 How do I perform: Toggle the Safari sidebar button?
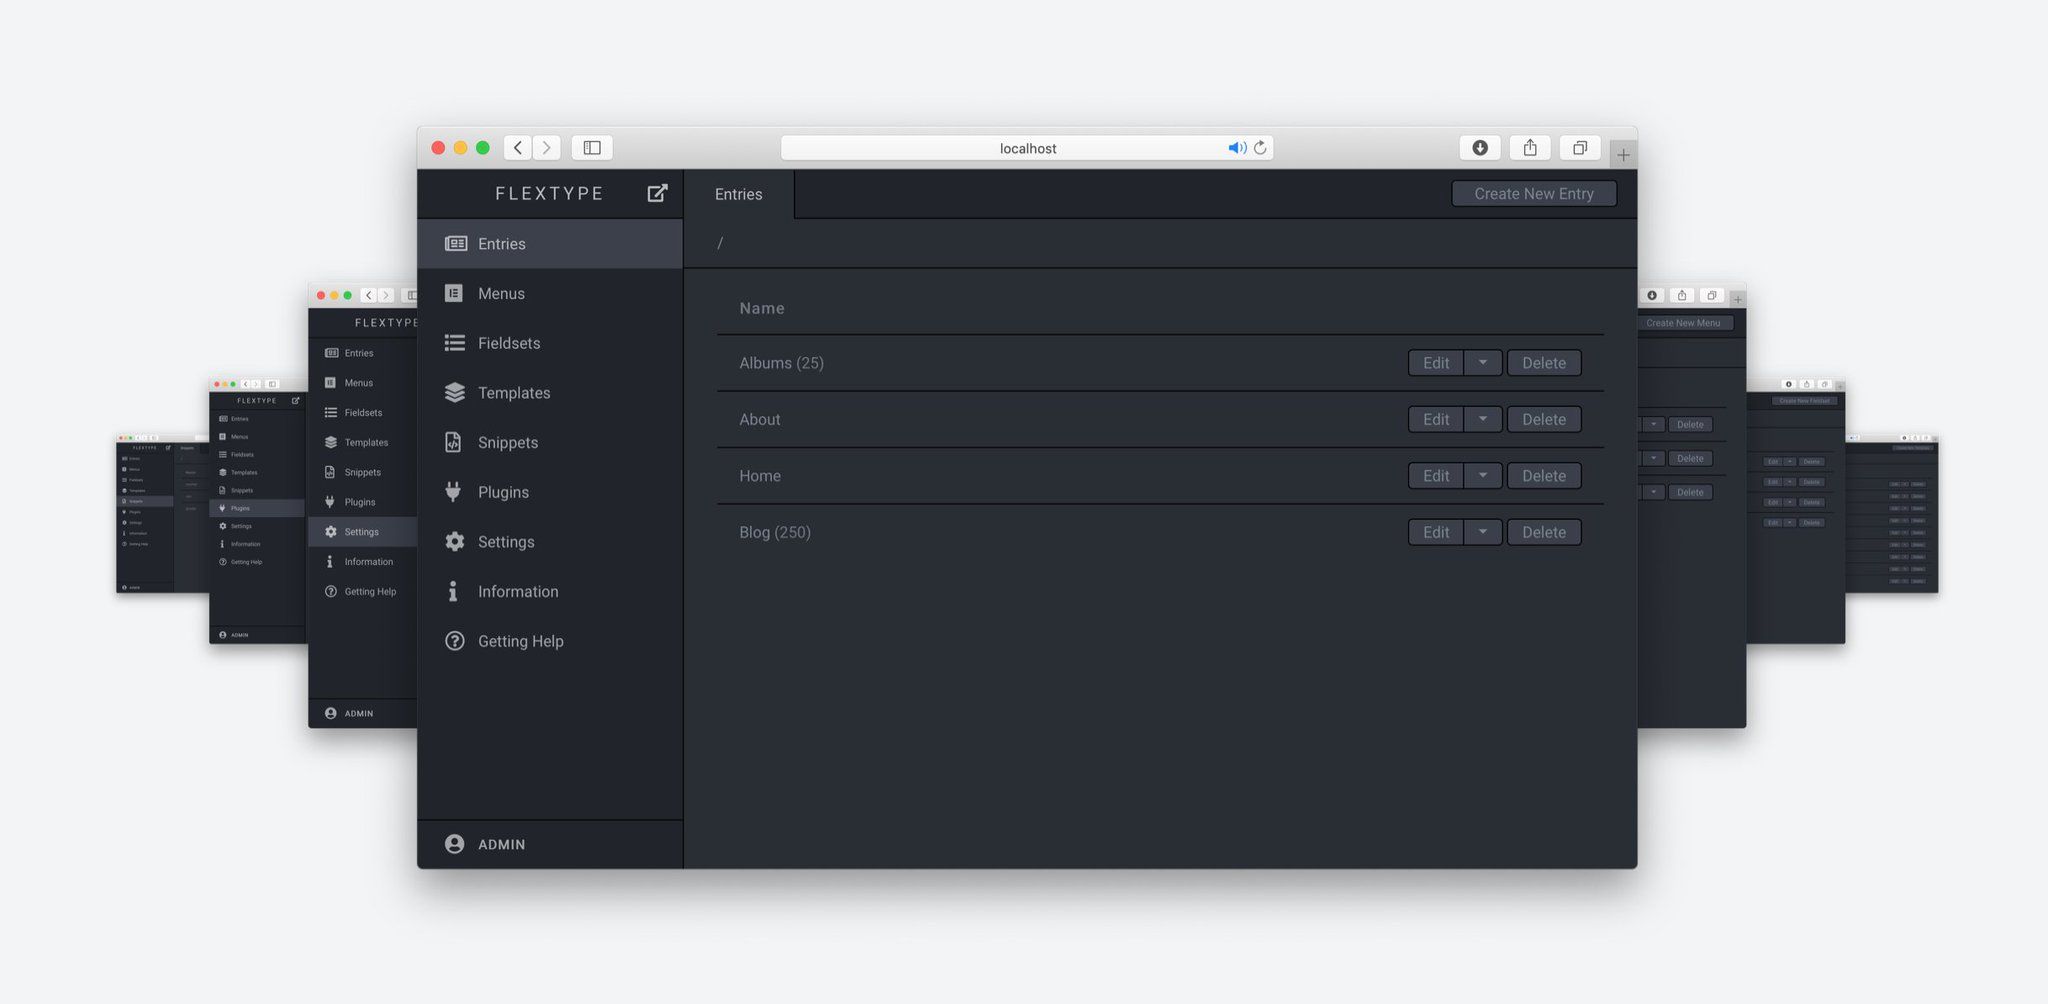pyautogui.click(x=592, y=148)
